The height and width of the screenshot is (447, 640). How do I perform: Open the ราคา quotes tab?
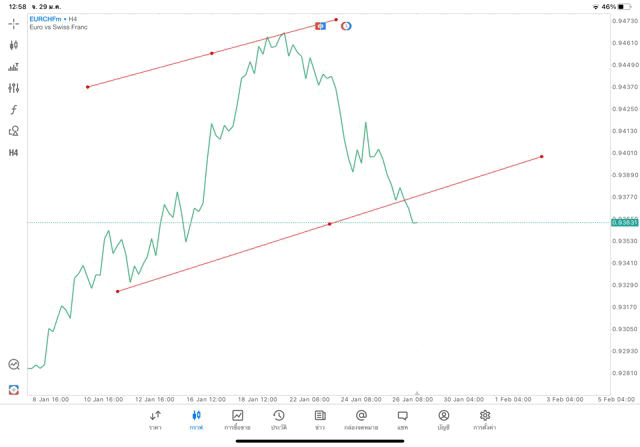(x=155, y=419)
